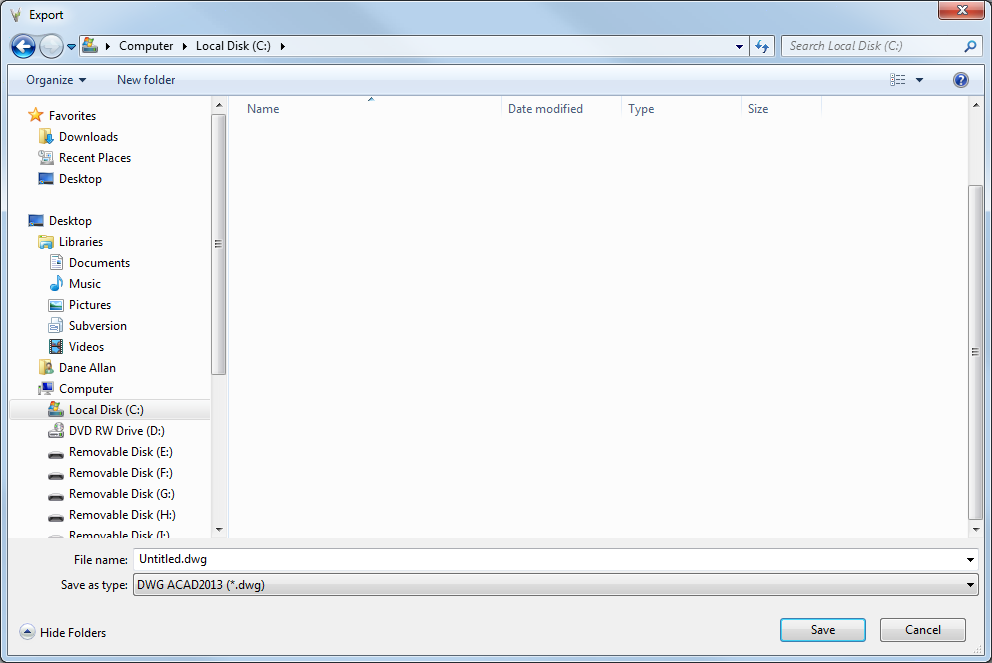Expand the arrow after Computer breadcrumb
The height and width of the screenshot is (663, 992).
point(185,46)
